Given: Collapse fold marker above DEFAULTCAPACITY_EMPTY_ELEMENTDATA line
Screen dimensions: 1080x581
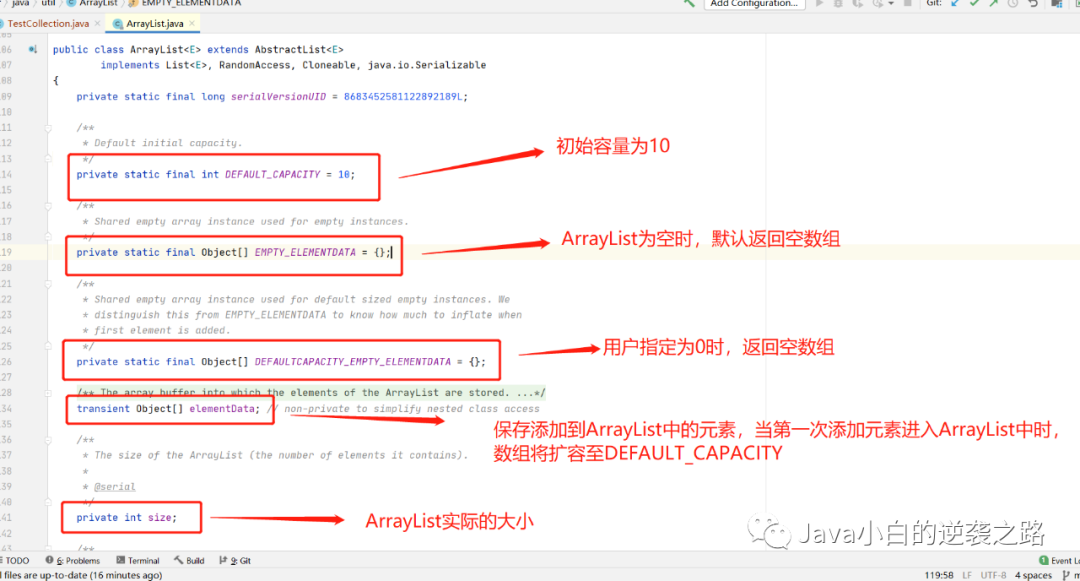Looking at the screenshot, I should (x=48, y=346).
